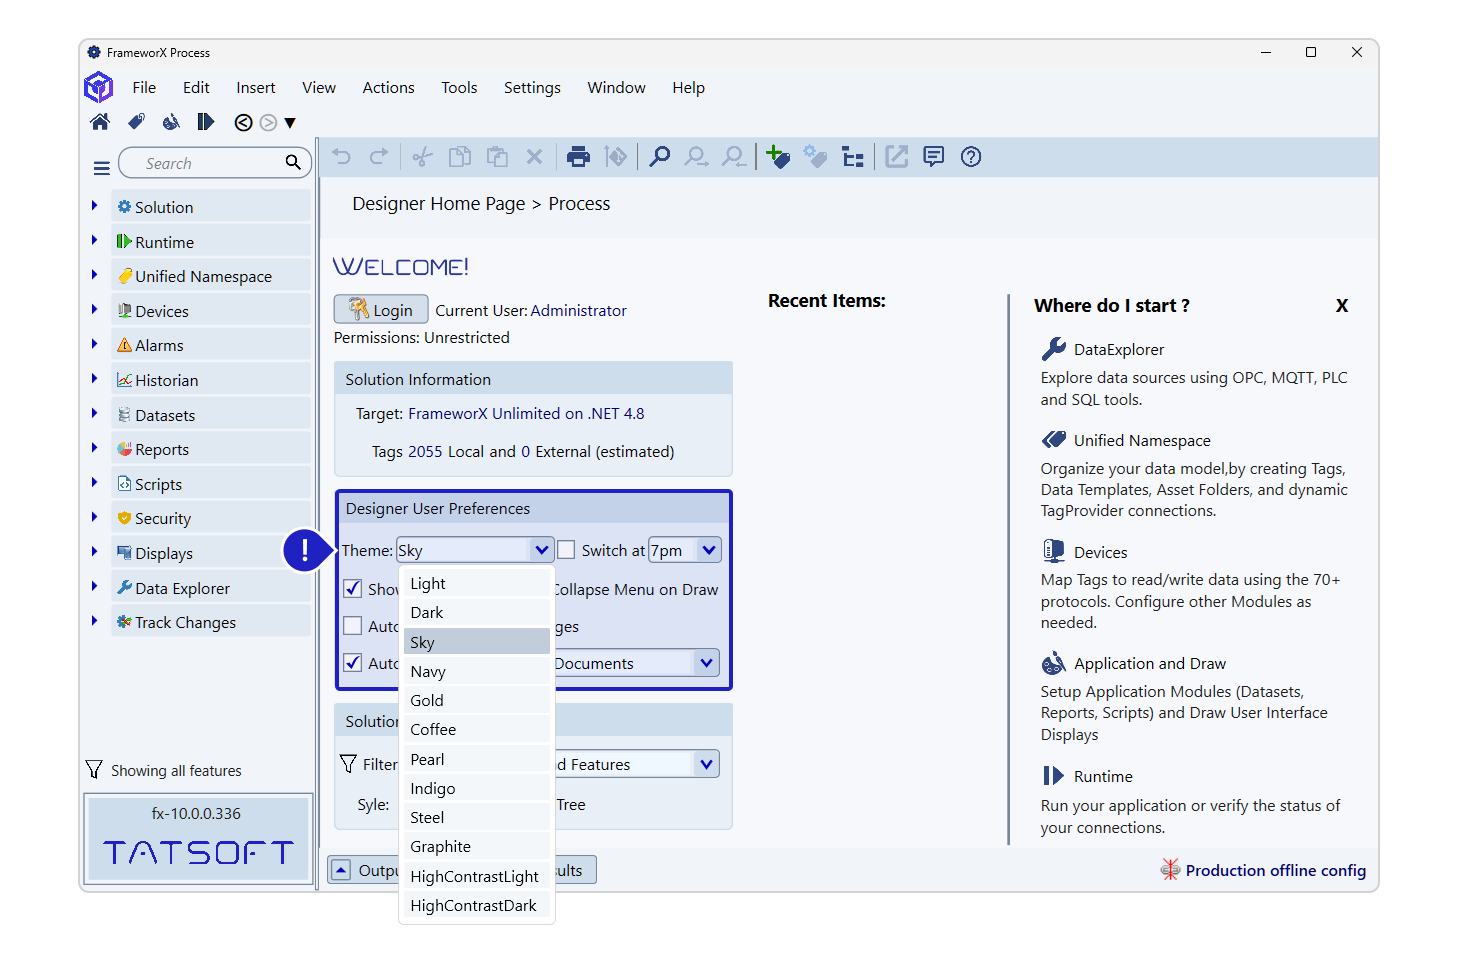Copy with the toolbar copy icon
The width and height of the screenshot is (1458, 964).
pyautogui.click(x=460, y=157)
